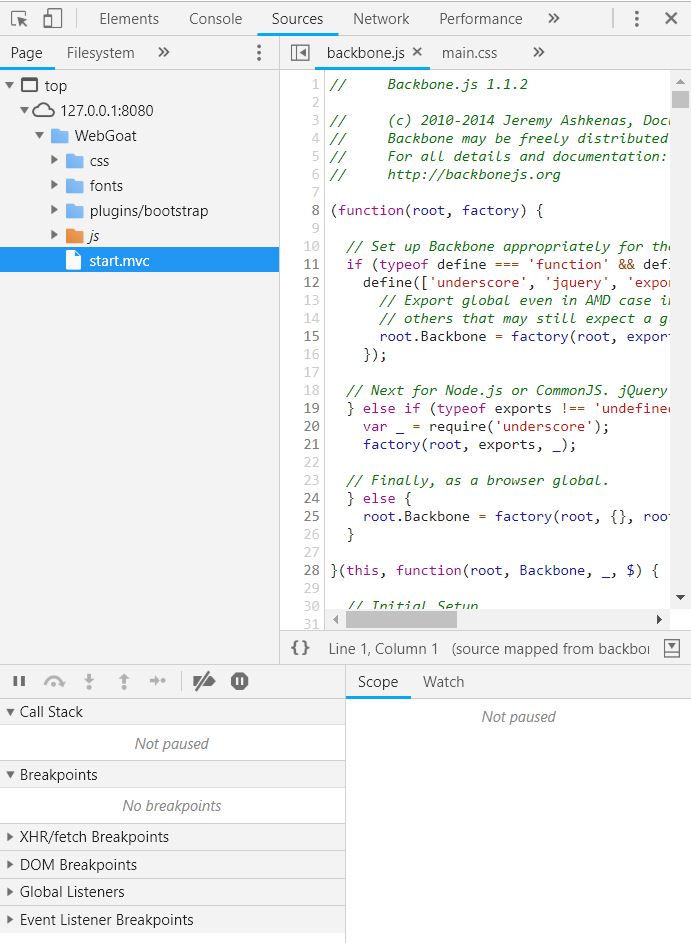This screenshot has width=691, height=943.
Task: Click the fonts folder icon
Action: 75,185
